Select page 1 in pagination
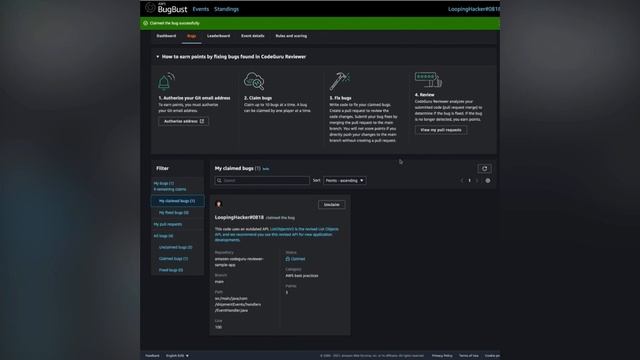Image resolution: width=640 pixels, height=360 pixels. pyautogui.click(x=469, y=180)
